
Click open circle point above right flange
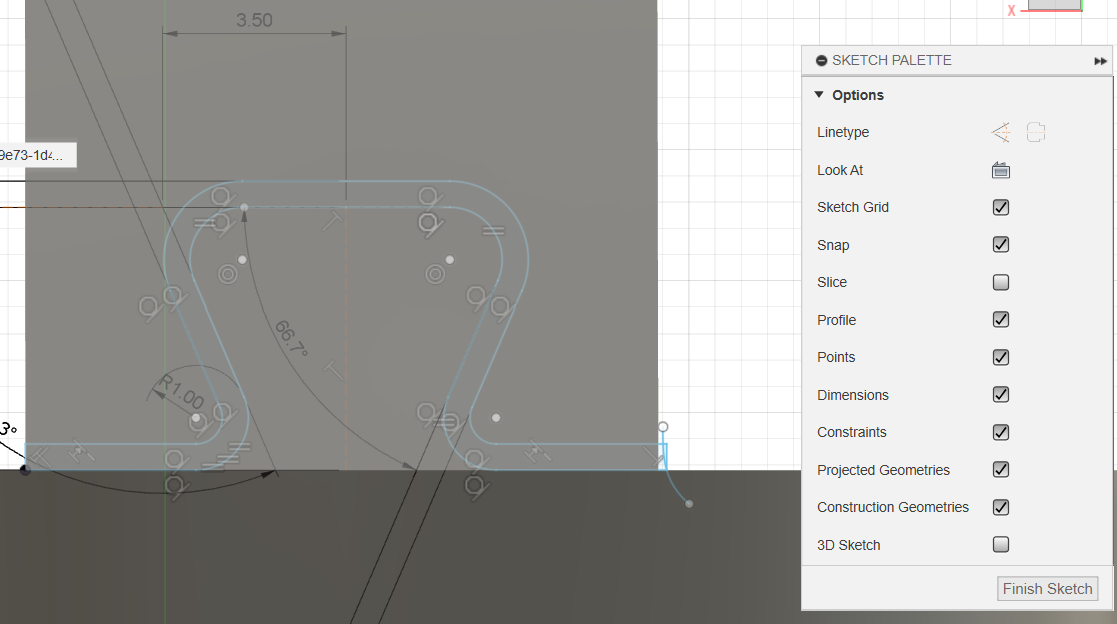pyautogui.click(x=663, y=427)
